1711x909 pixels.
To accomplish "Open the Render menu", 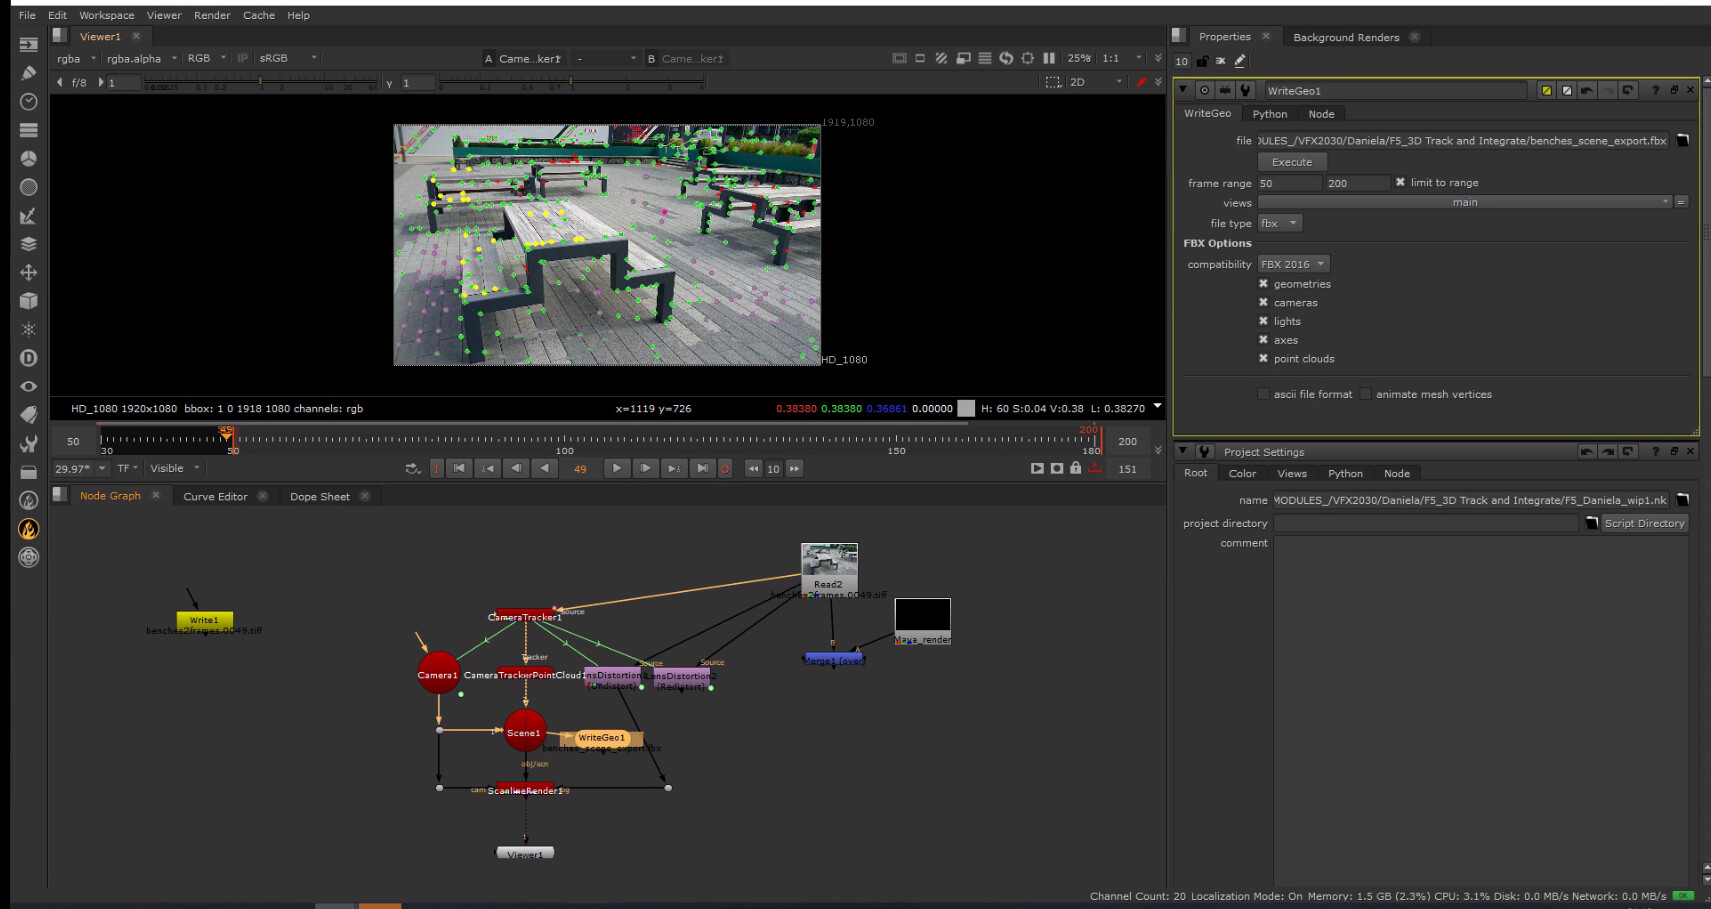I will point(211,15).
